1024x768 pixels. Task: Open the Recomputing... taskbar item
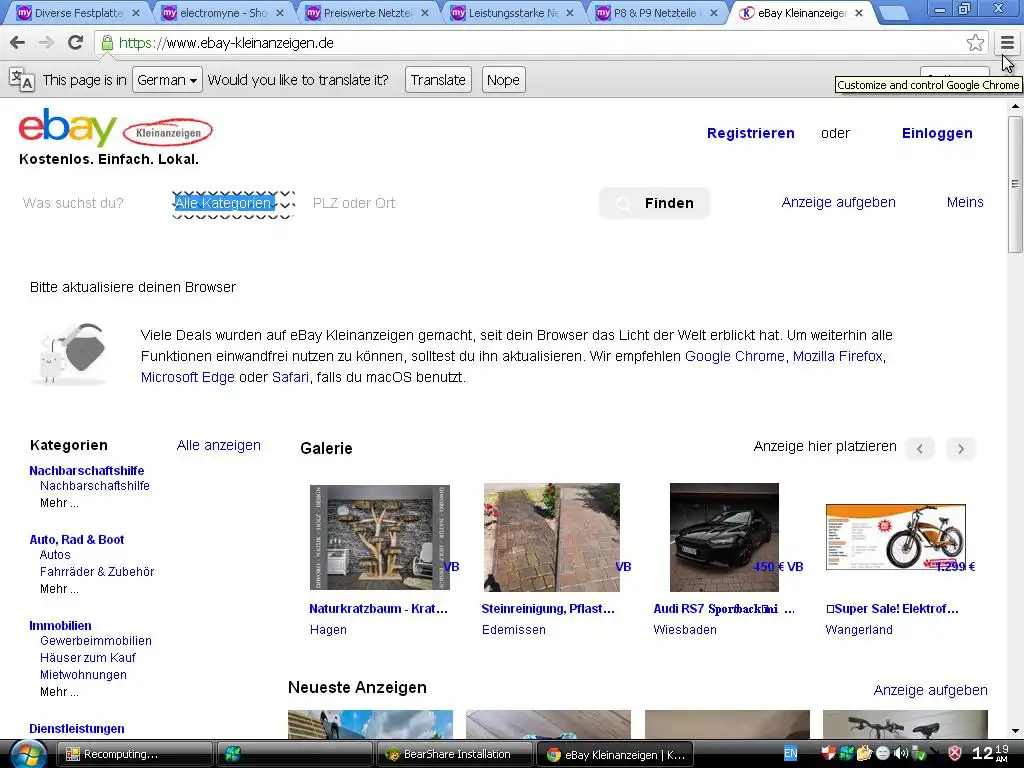click(135, 754)
